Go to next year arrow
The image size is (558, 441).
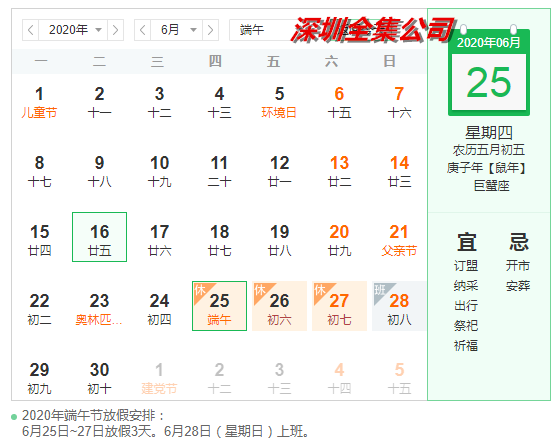[x=115, y=30]
